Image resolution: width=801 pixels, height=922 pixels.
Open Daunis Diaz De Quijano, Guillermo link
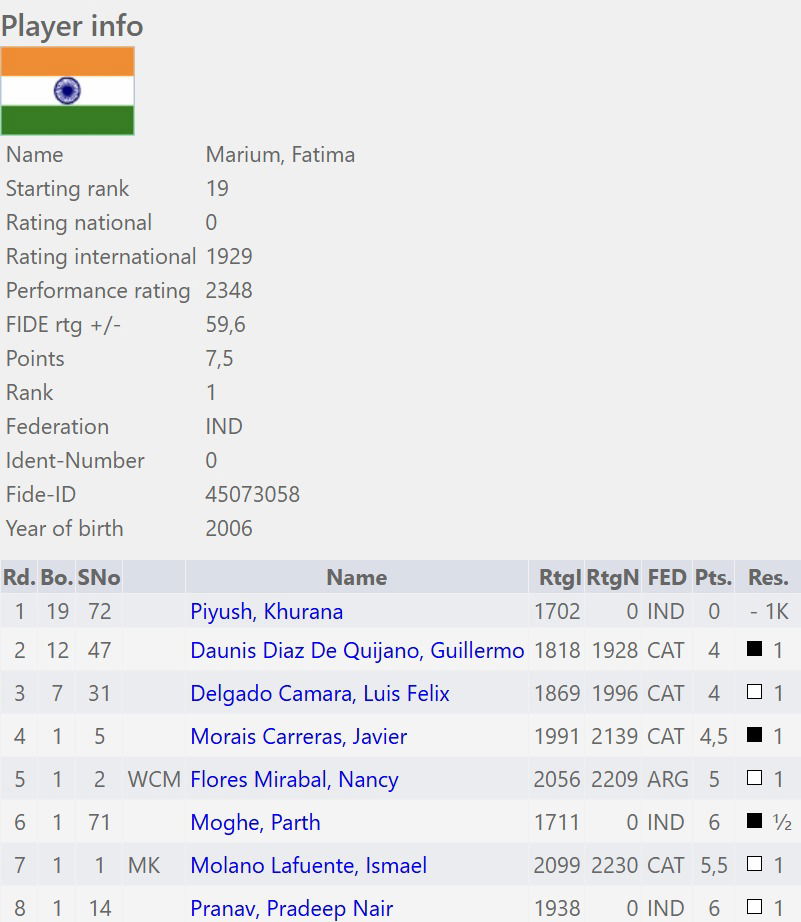click(357, 650)
